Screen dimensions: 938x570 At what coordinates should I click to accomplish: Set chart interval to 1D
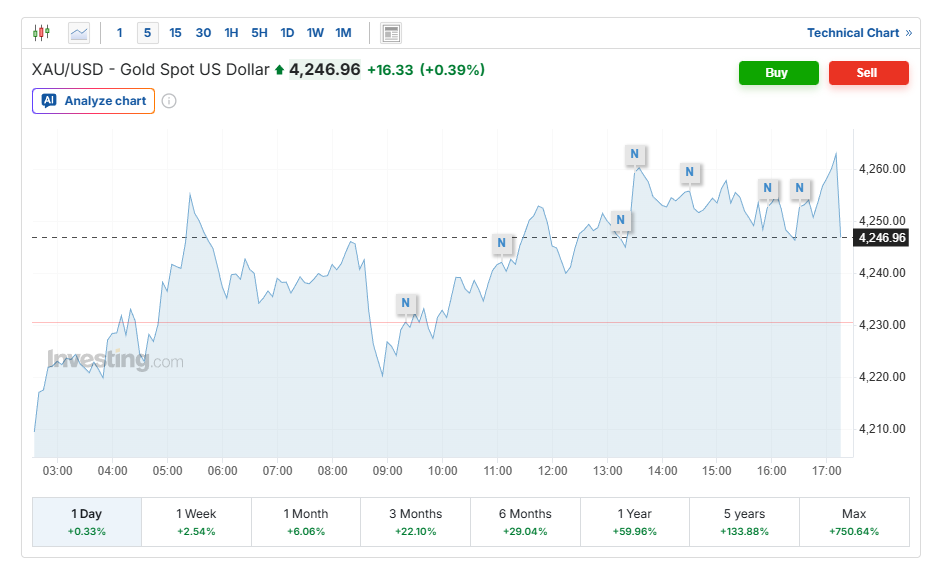click(287, 33)
